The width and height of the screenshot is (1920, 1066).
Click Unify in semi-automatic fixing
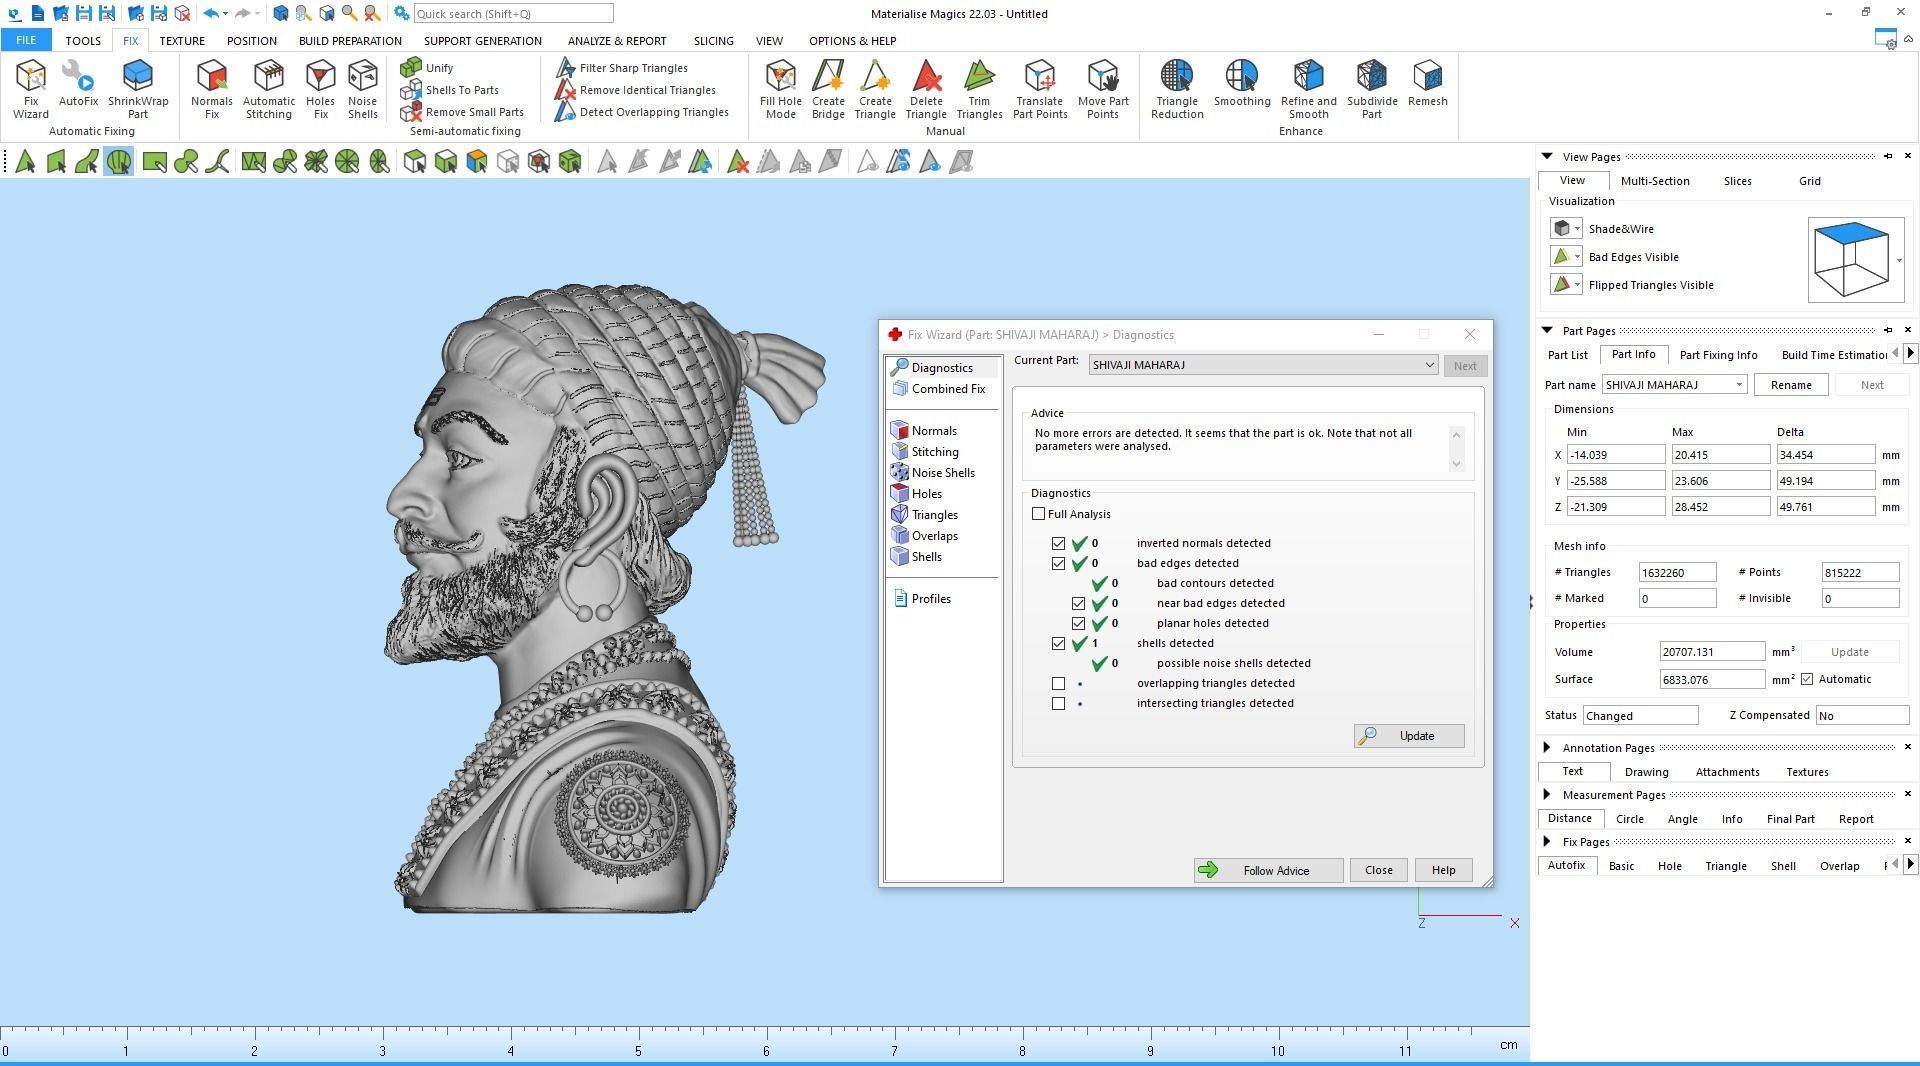(427, 68)
